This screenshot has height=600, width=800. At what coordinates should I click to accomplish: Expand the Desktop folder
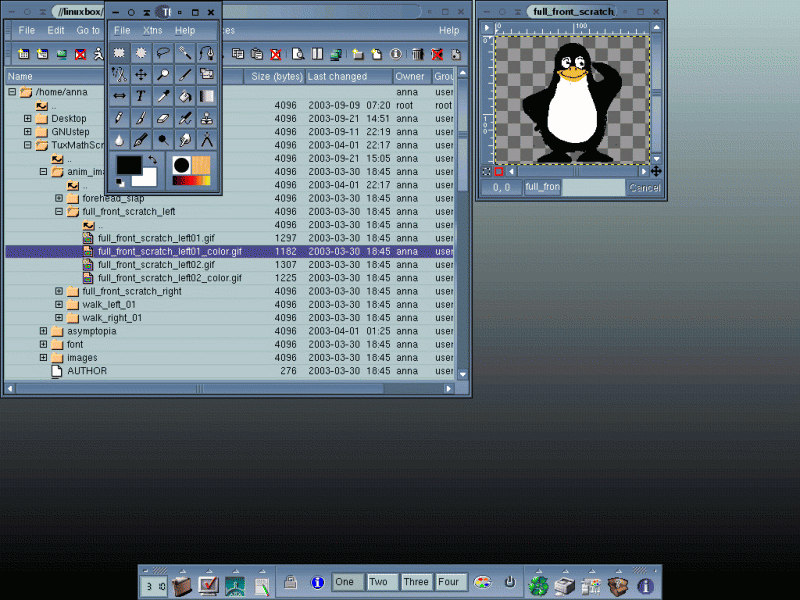pyautogui.click(x=28, y=118)
